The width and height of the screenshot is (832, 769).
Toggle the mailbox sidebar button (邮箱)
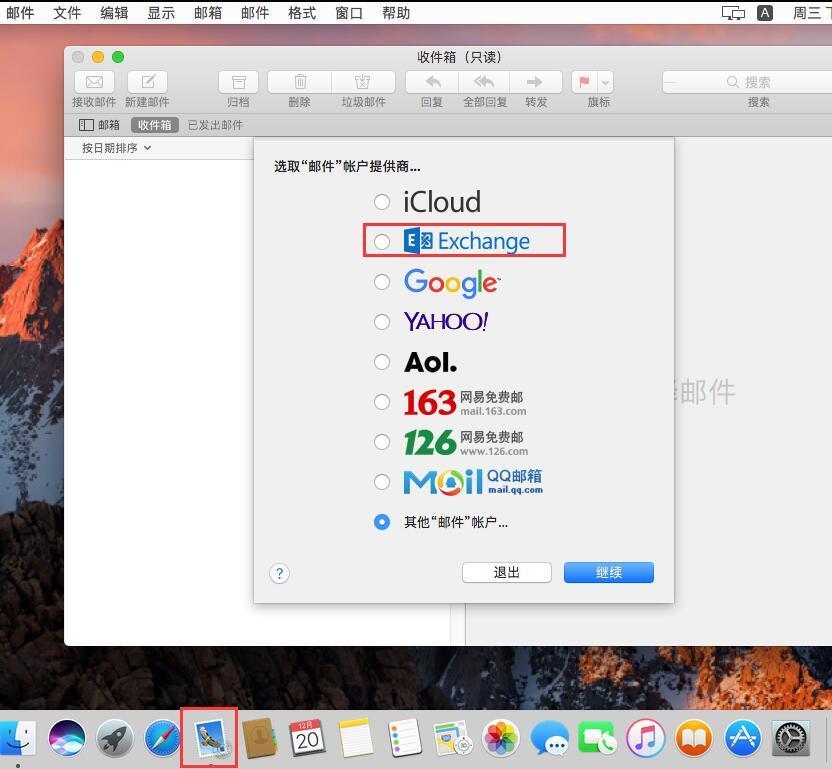[99, 125]
